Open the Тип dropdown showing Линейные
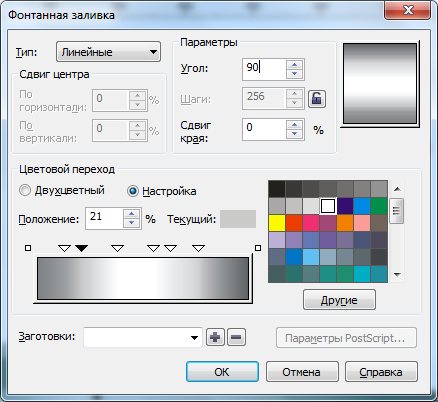This screenshot has width=438, height=402. (x=108, y=52)
